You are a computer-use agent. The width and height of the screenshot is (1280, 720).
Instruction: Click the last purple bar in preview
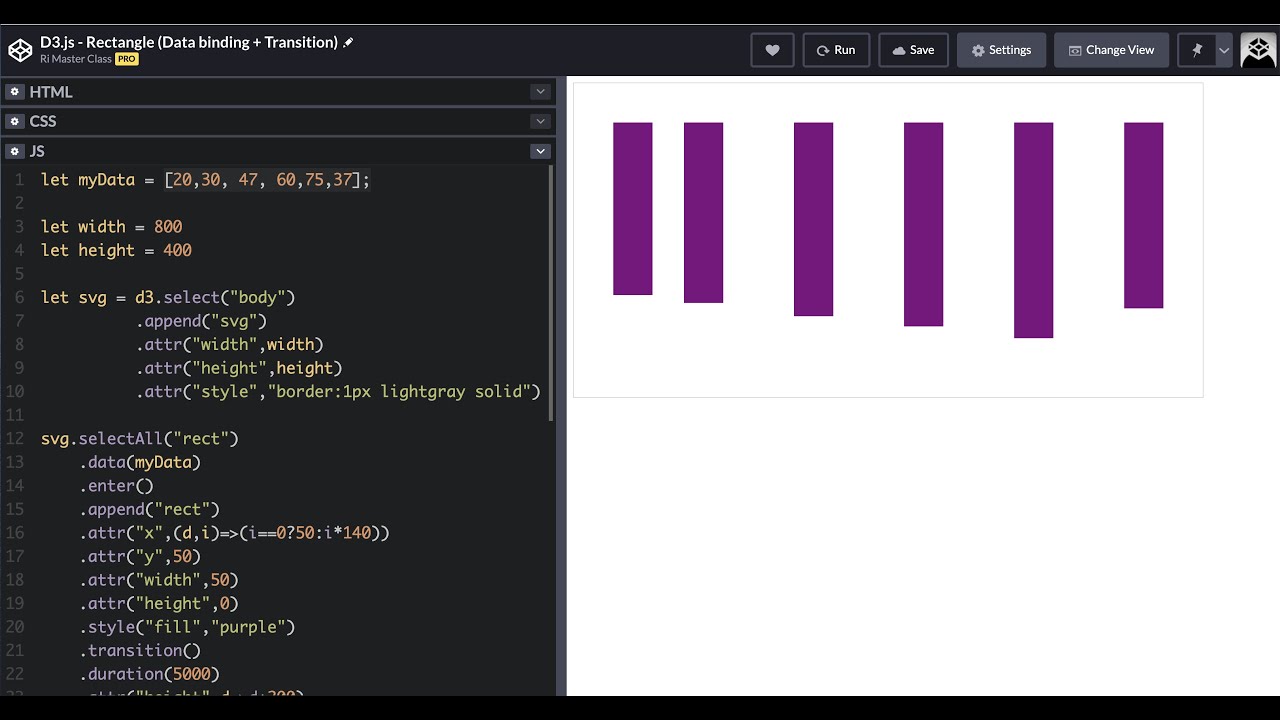[1143, 215]
